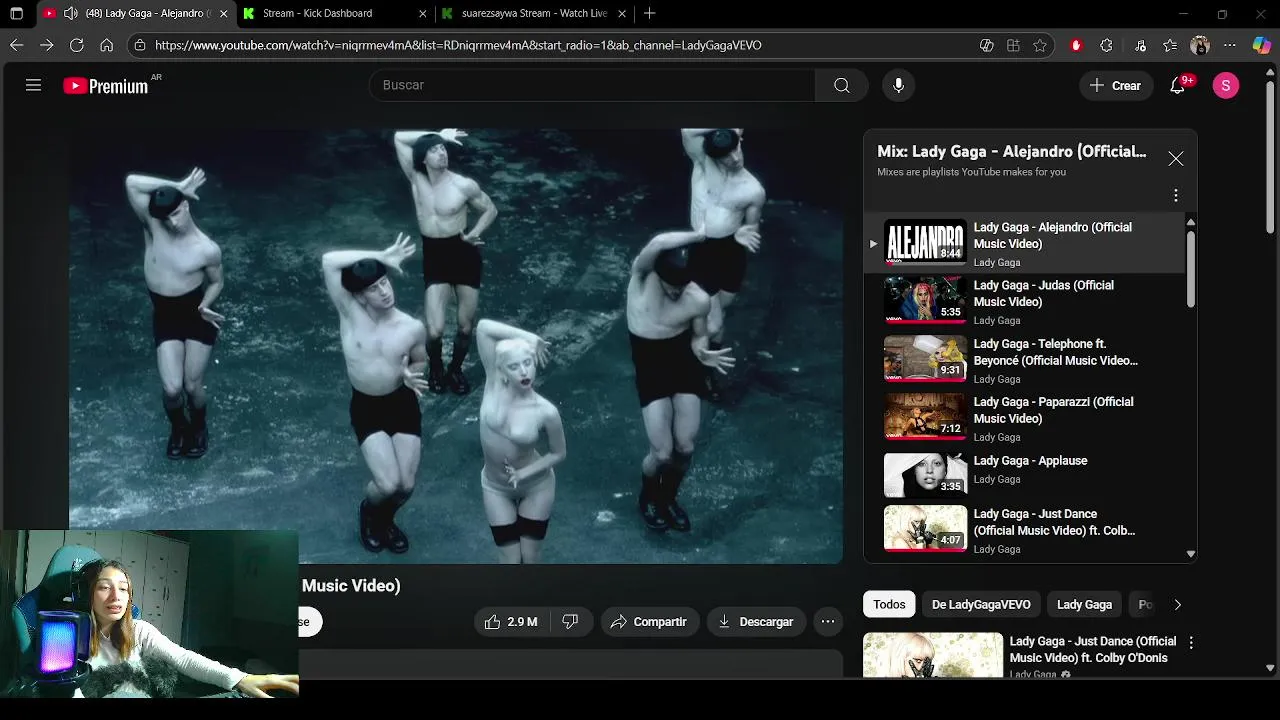
Task: Open the account avatar menu
Action: pyautogui.click(x=1226, y=86)
